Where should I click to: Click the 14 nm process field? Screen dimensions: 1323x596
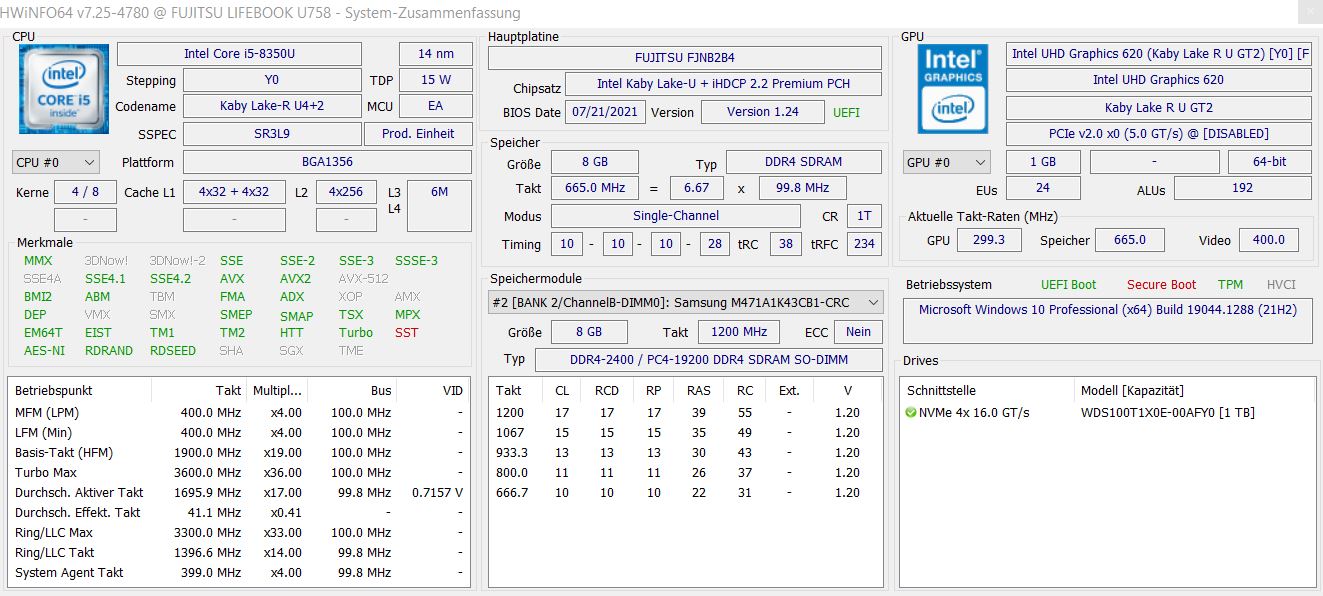(436, 54)
